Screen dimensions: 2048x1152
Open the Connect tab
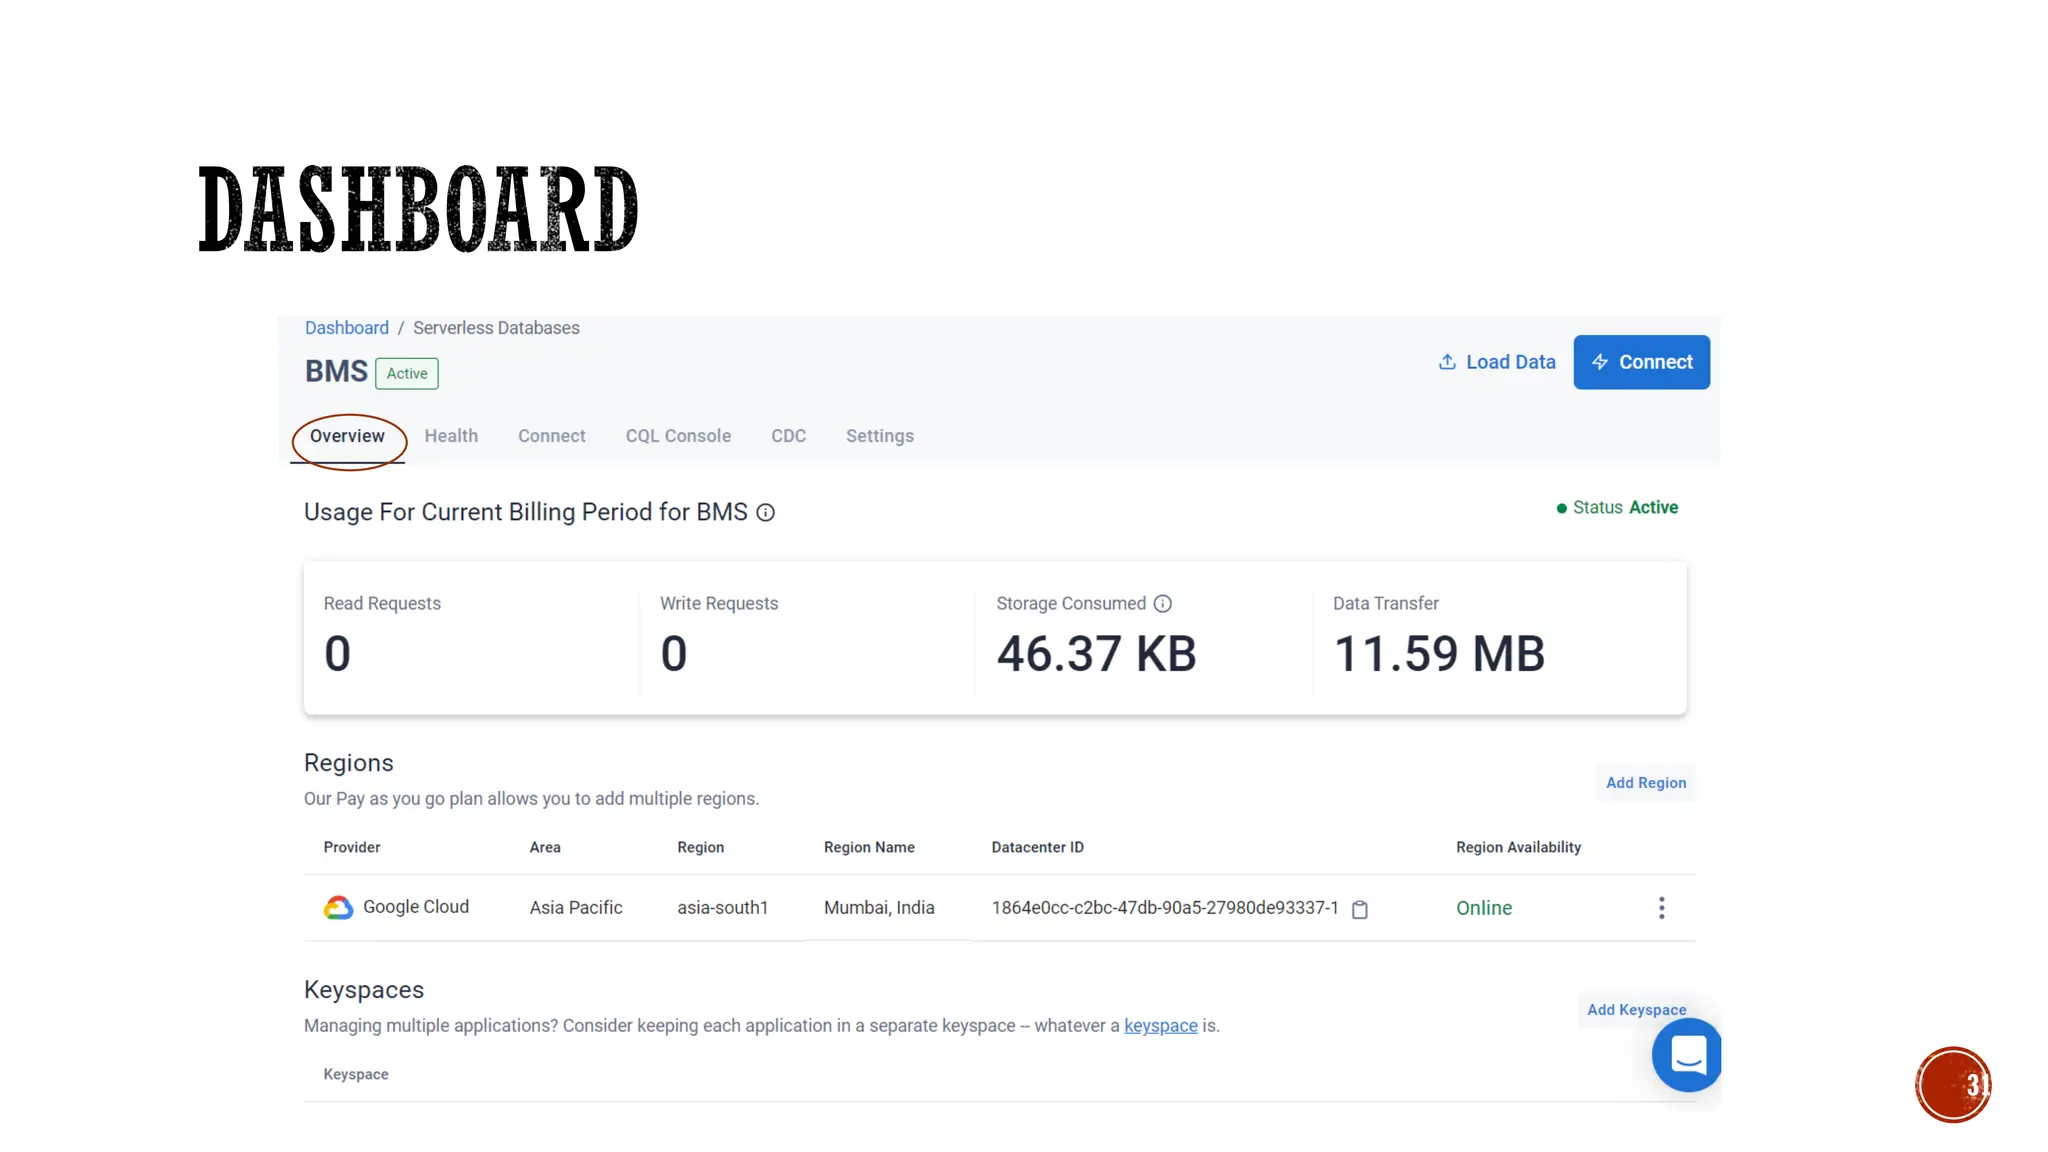pyautogui.click(x=551, y=436)
